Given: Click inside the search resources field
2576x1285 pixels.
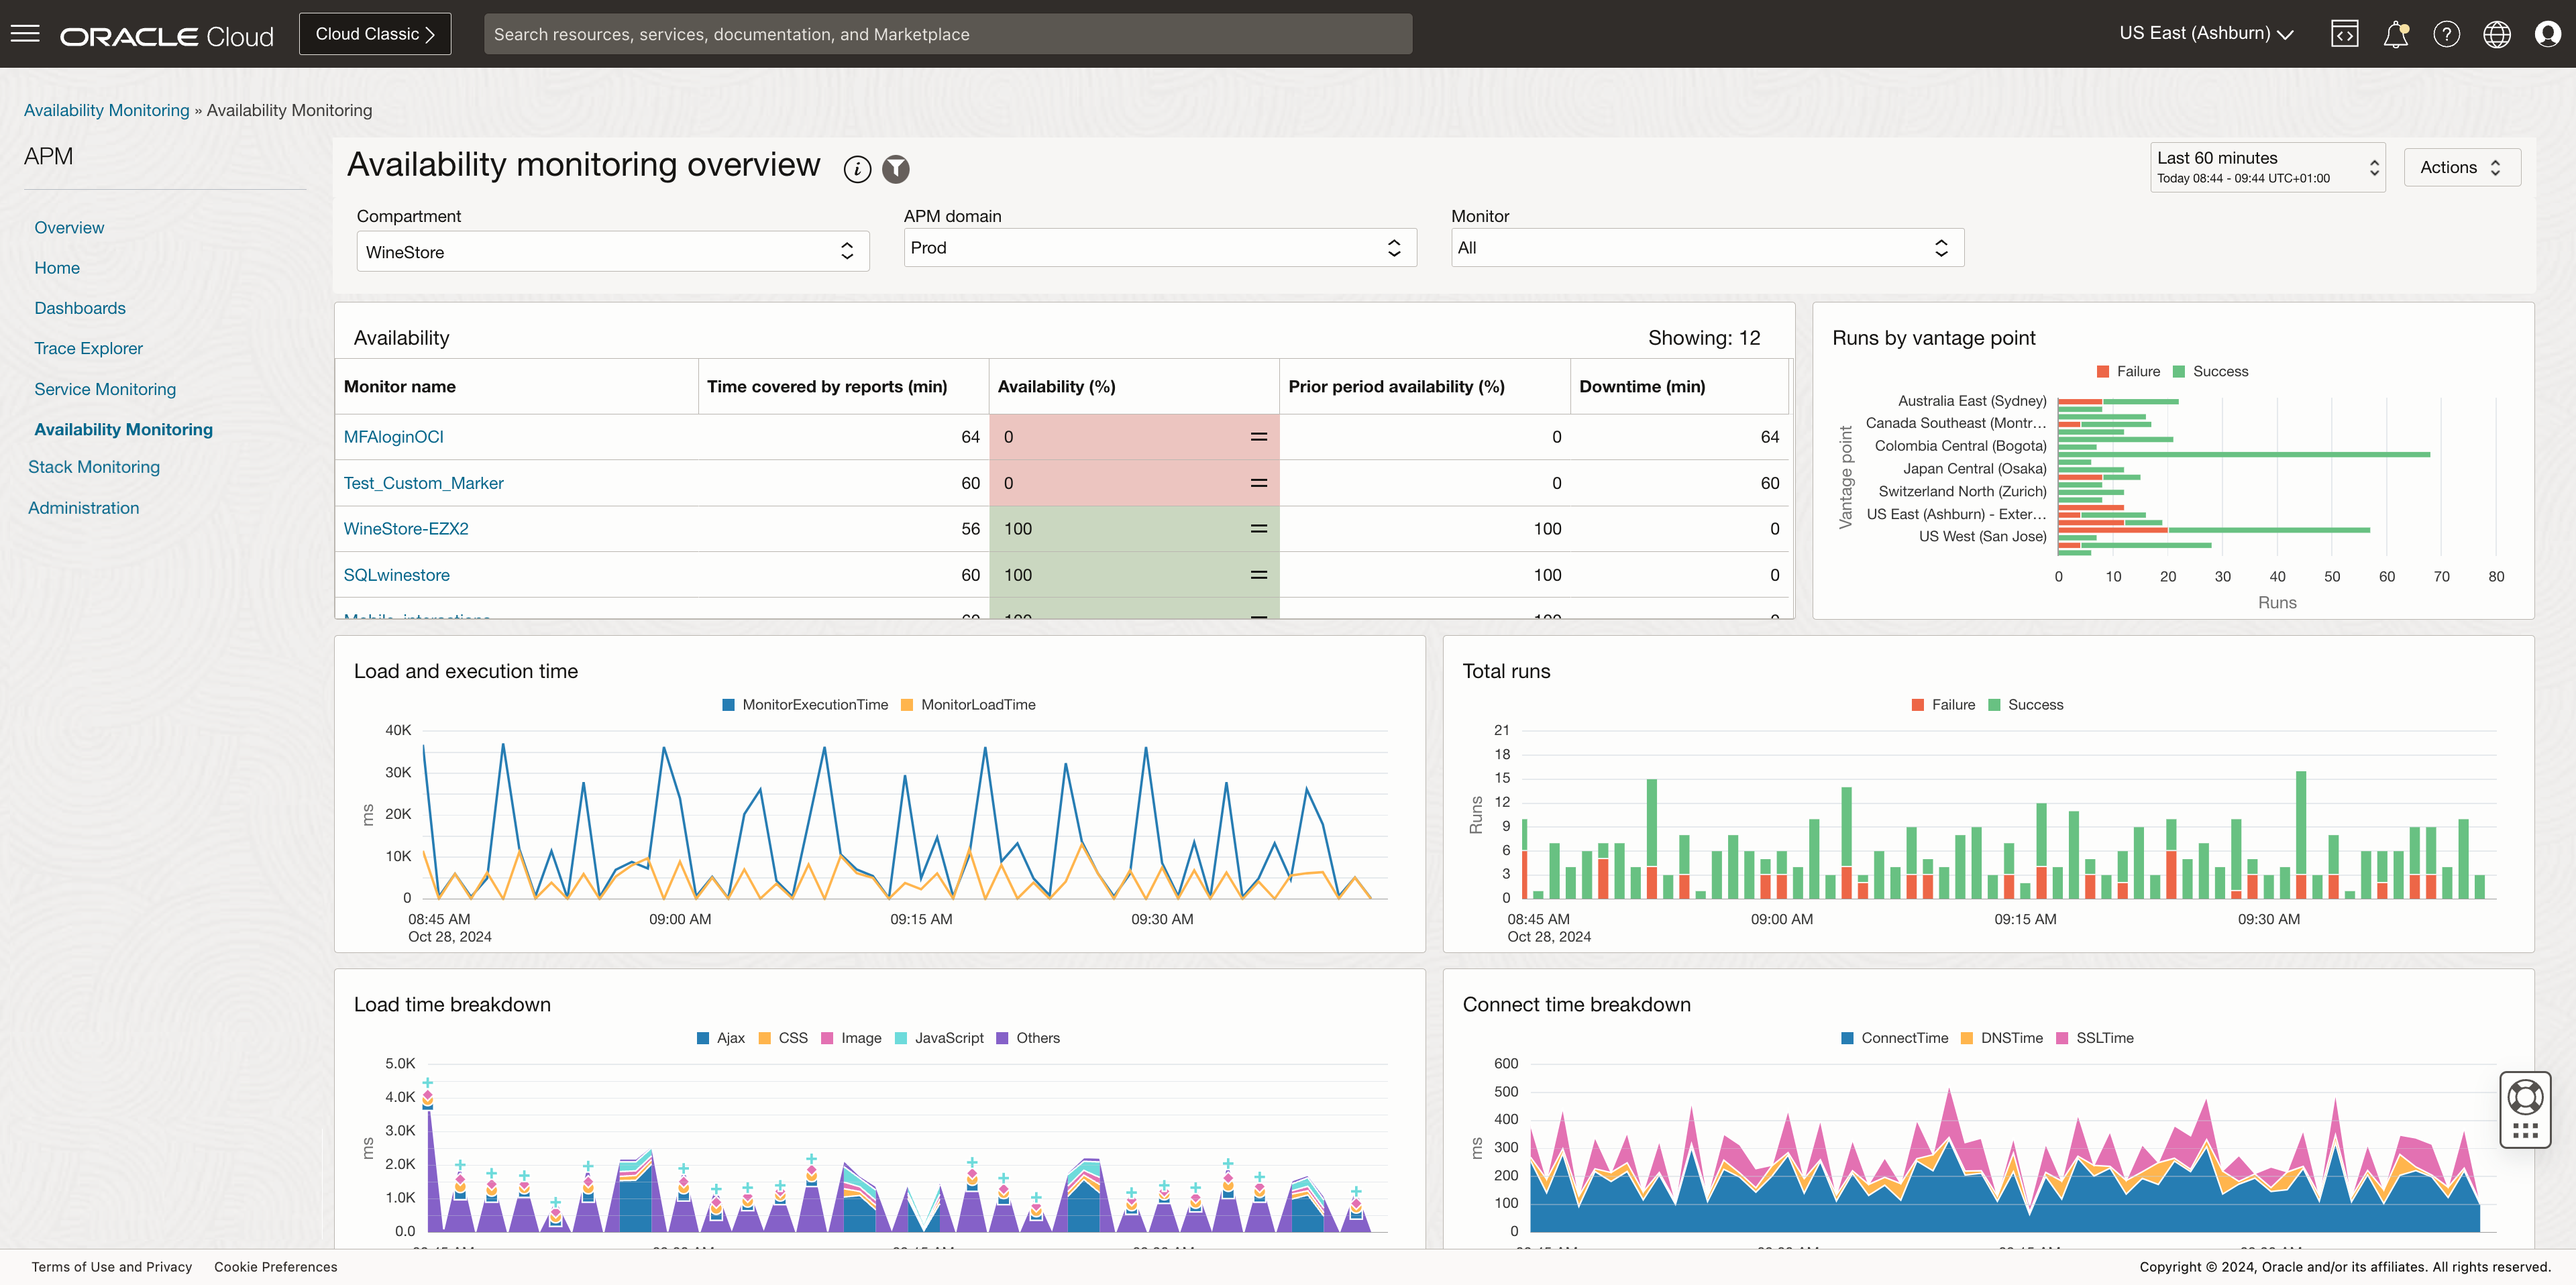Looking at the screenshot, I should (947, 33).
